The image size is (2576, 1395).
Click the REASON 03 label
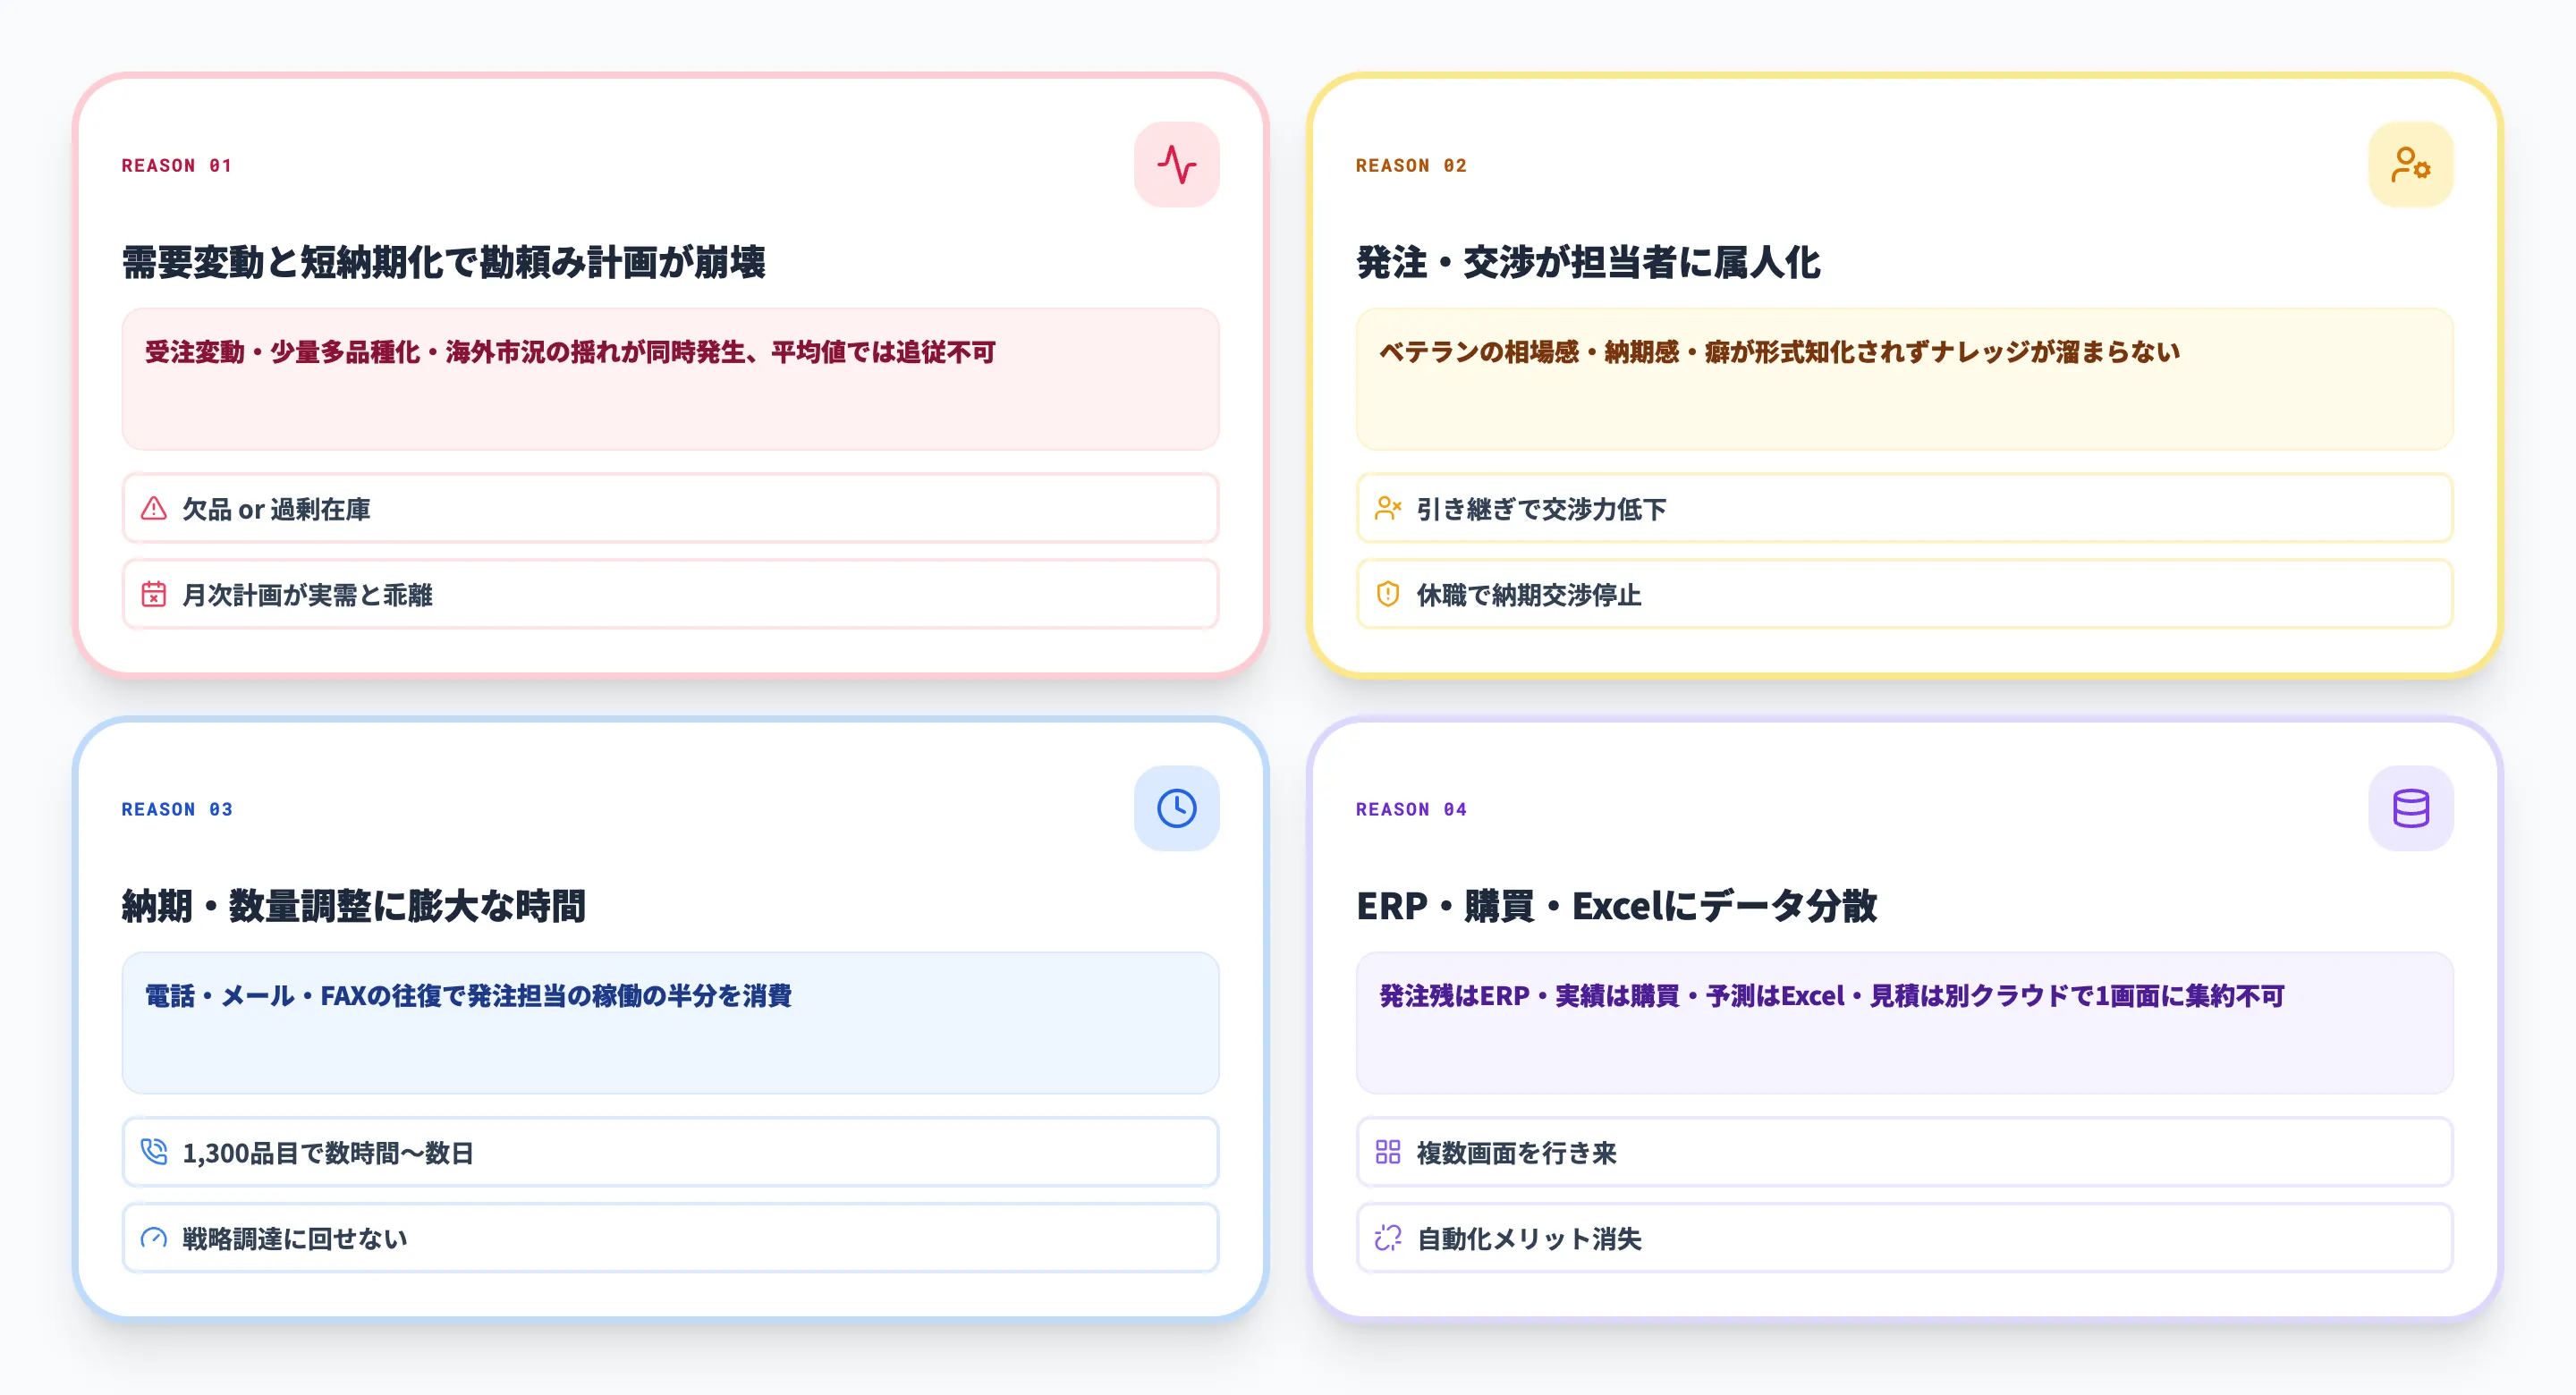coord(177,809)
